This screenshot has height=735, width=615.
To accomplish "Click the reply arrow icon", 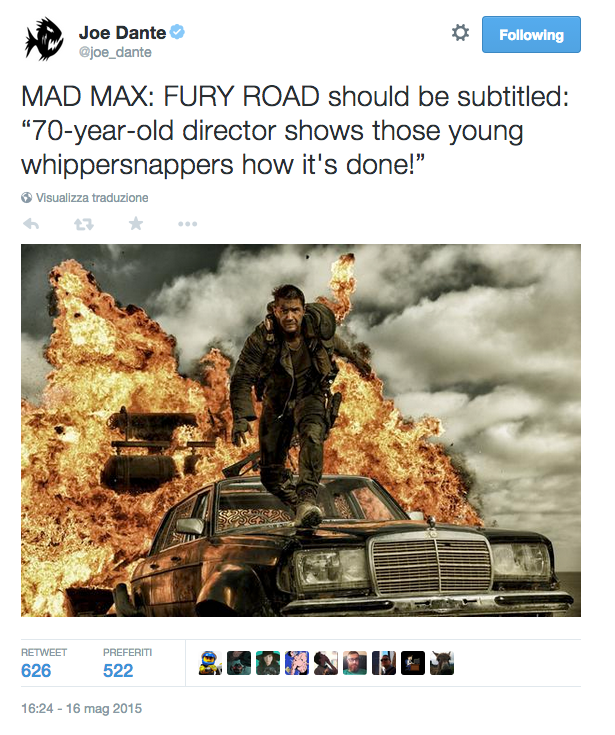I will pyautogui.click(x=31, y=224).
